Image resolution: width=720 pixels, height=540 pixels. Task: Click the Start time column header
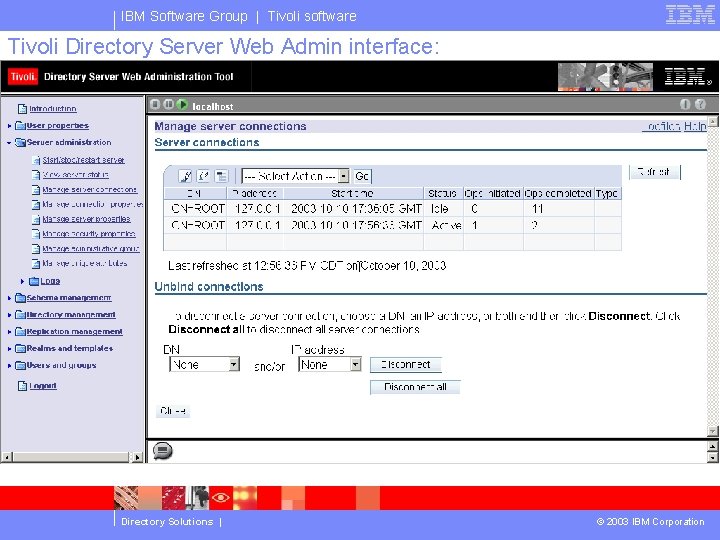click(x=353, y=193)
